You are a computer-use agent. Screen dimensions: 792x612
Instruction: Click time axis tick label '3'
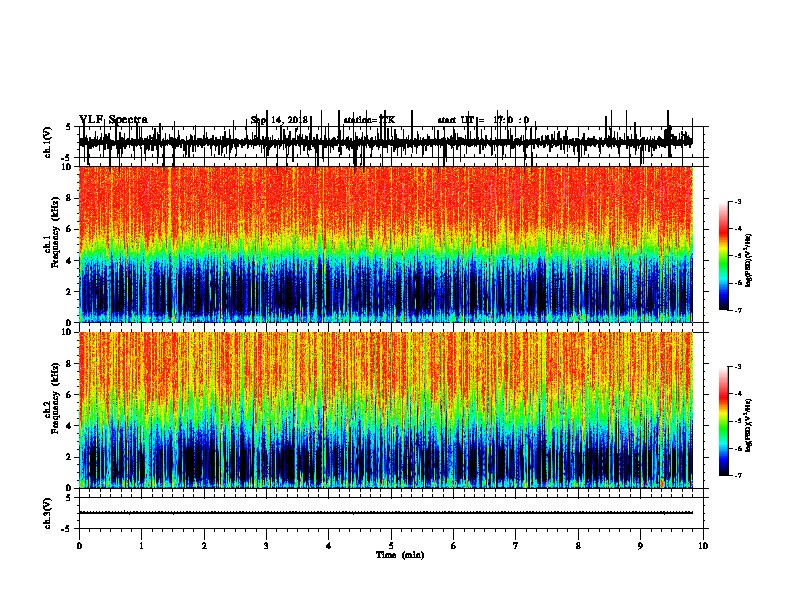pyautogui.click(x=266, y=546)
